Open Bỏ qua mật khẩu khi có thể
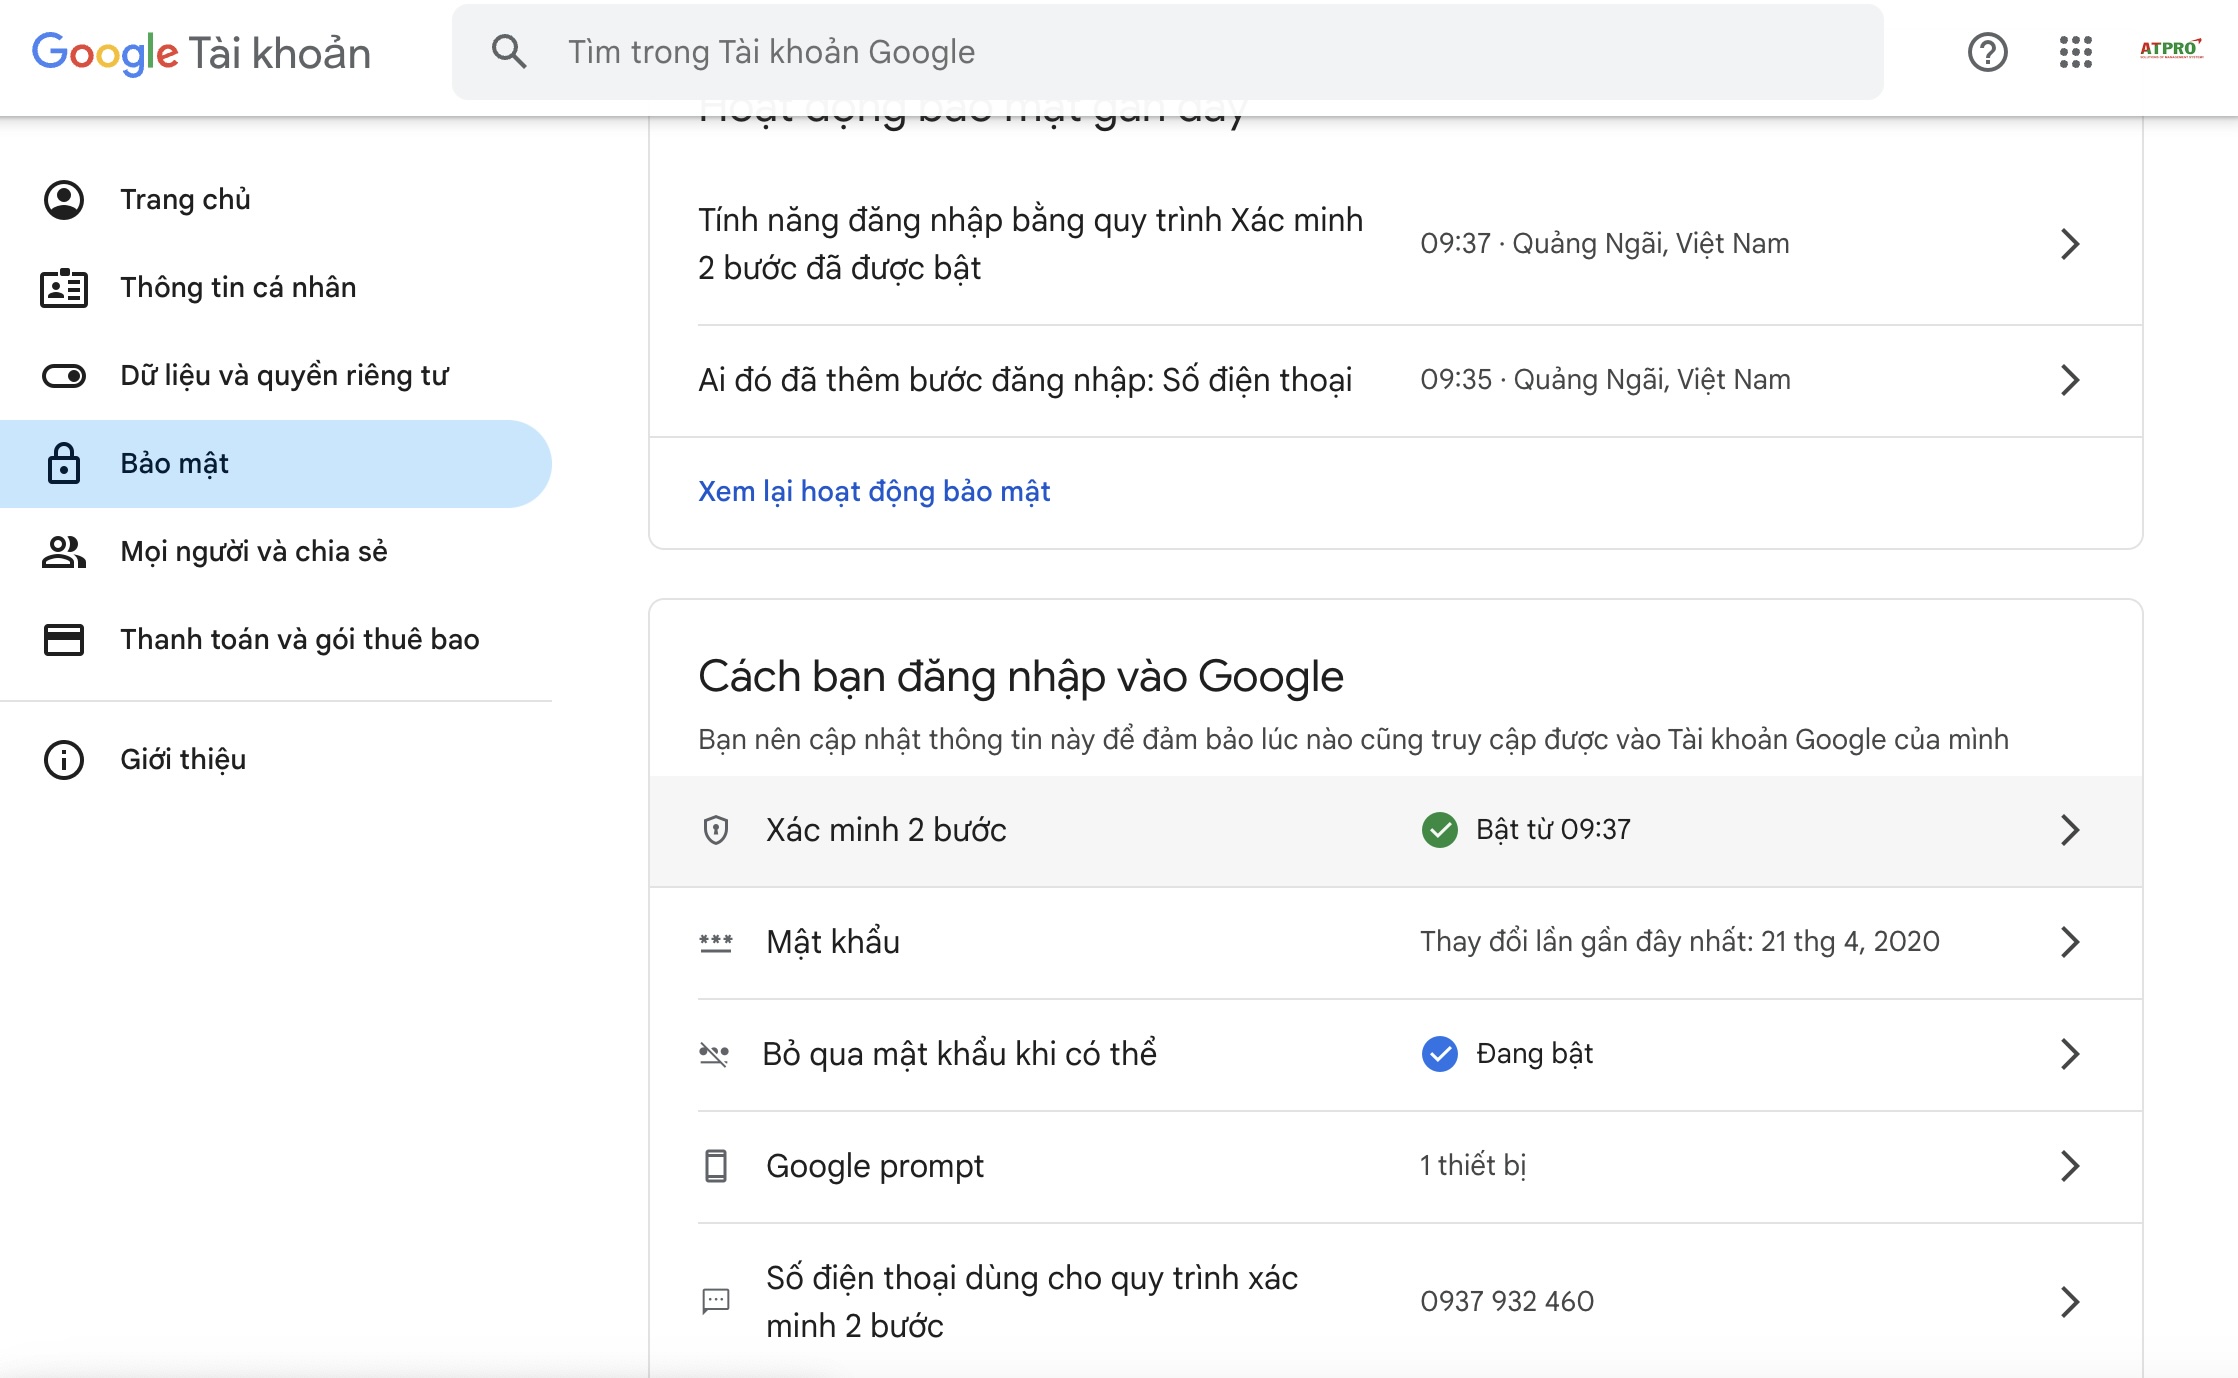 (1396, 1055)
